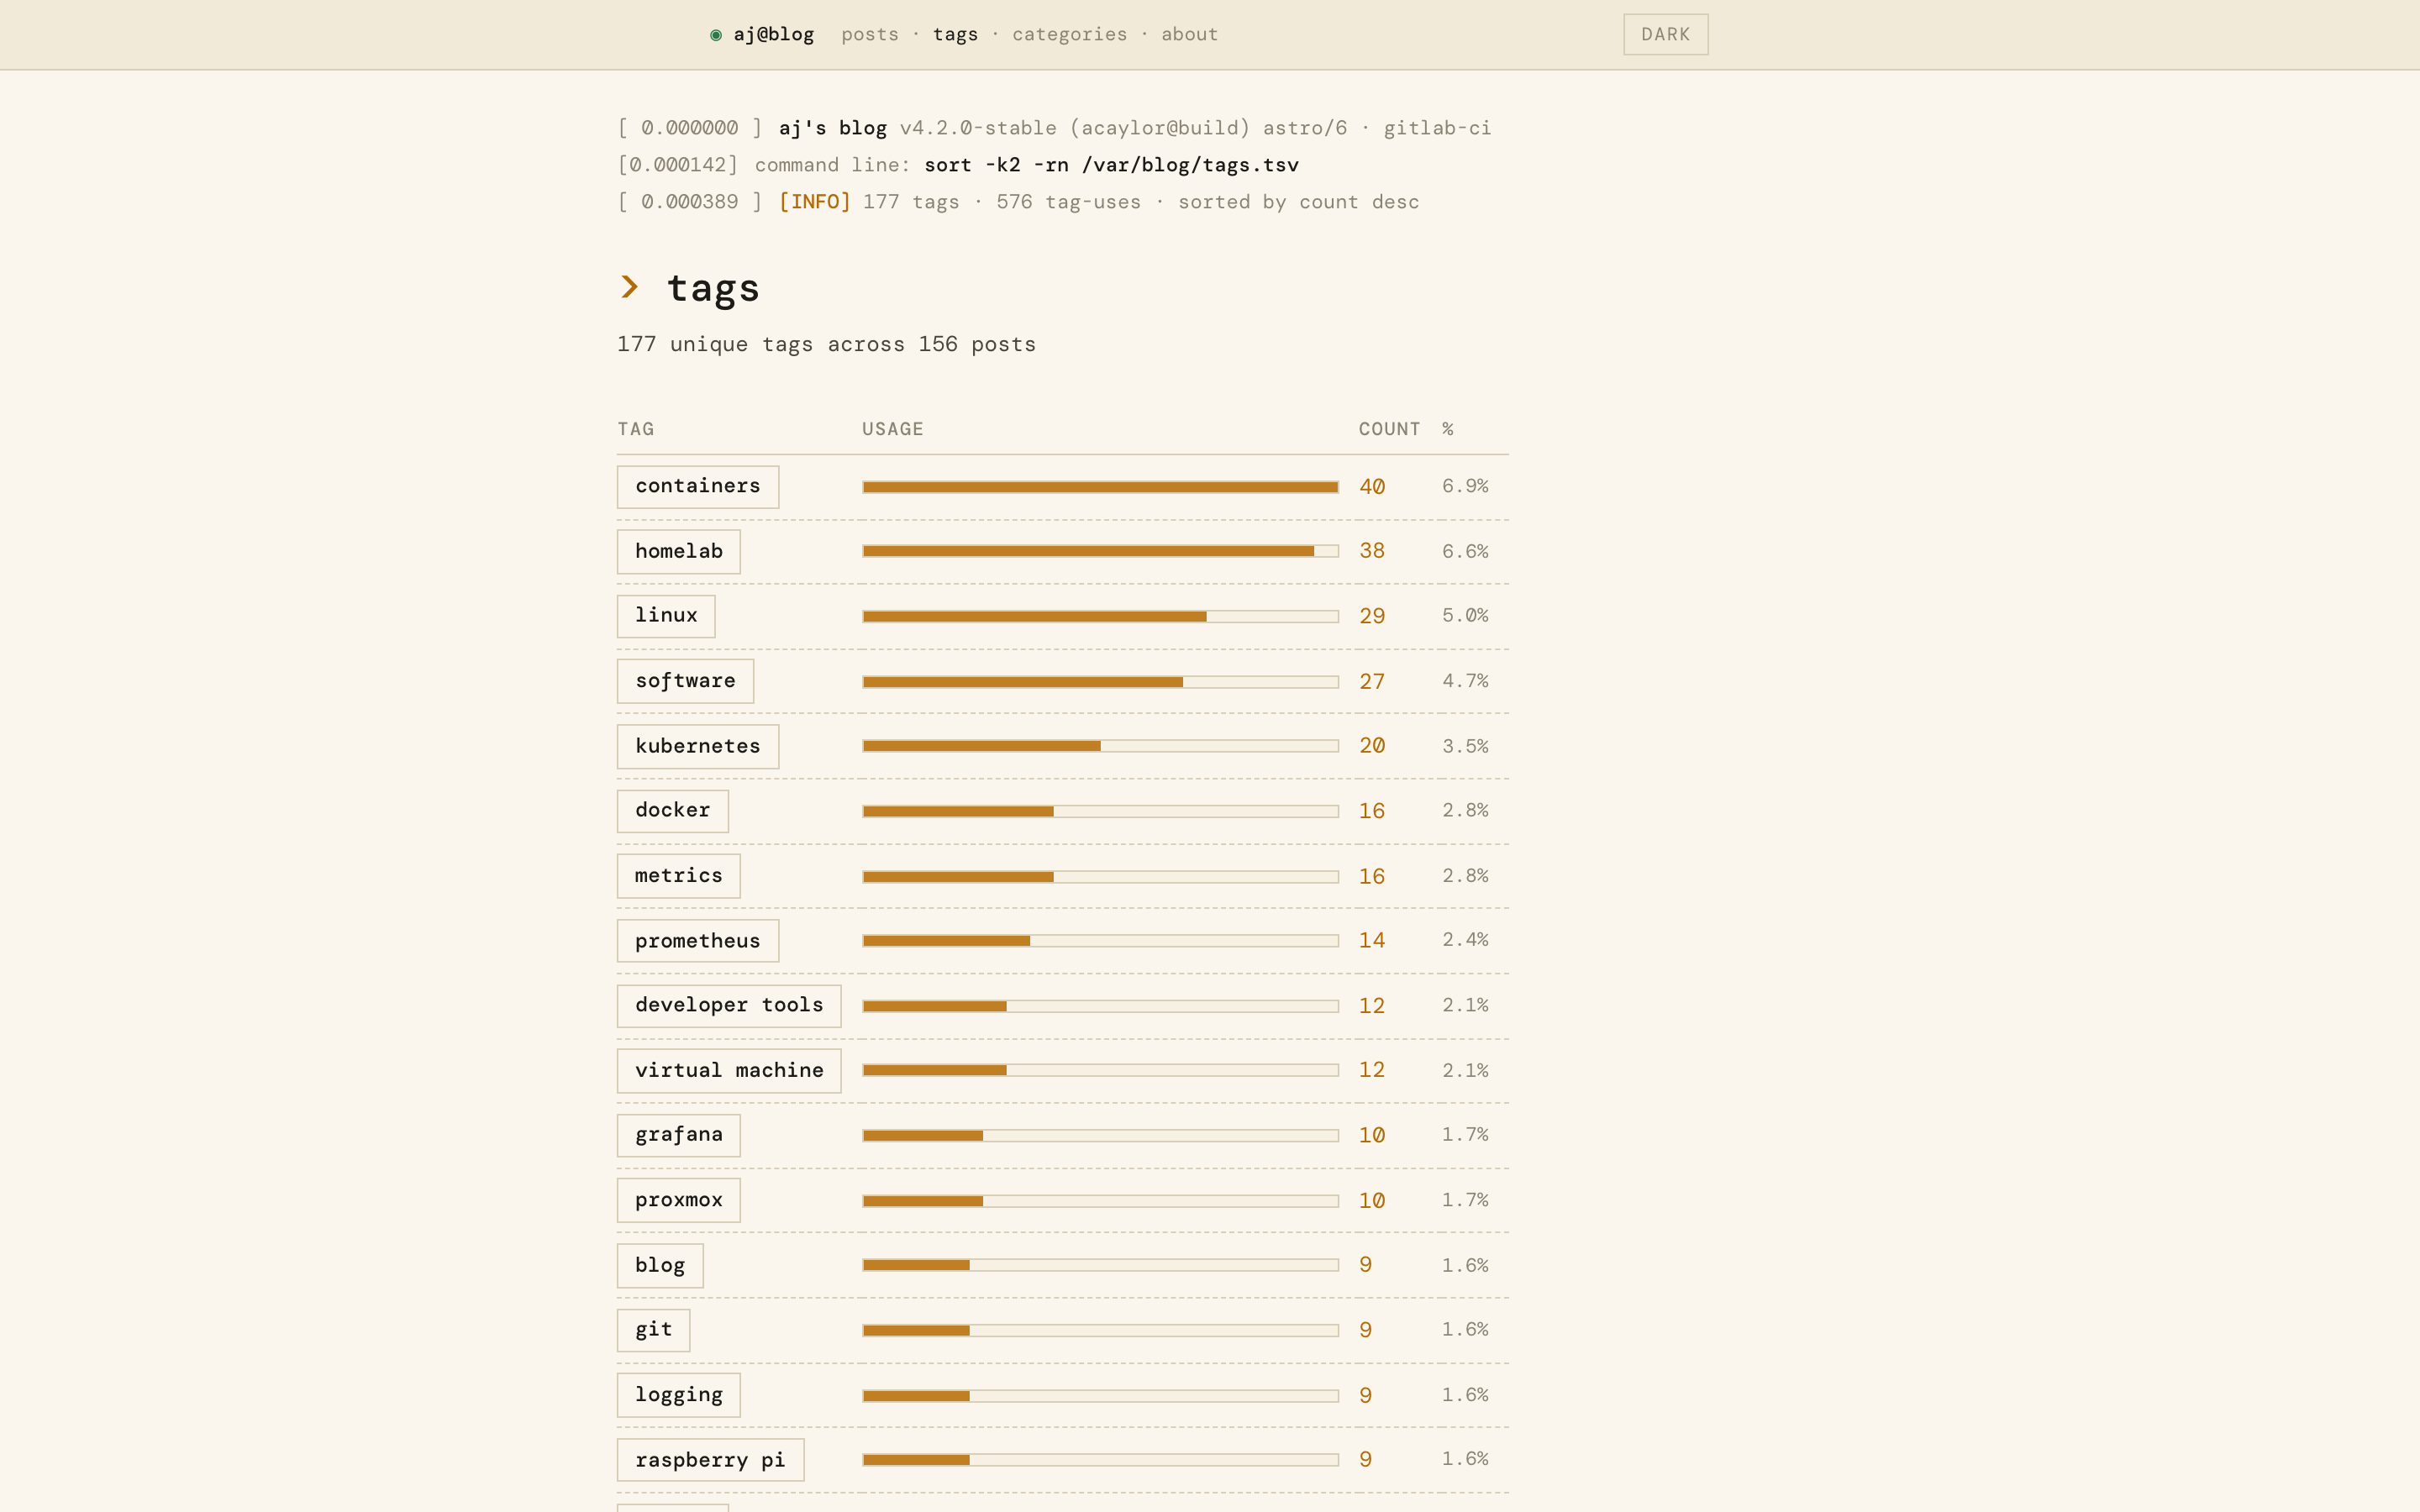Open the categories nav item
2420x1512 pixels.
1069,35
